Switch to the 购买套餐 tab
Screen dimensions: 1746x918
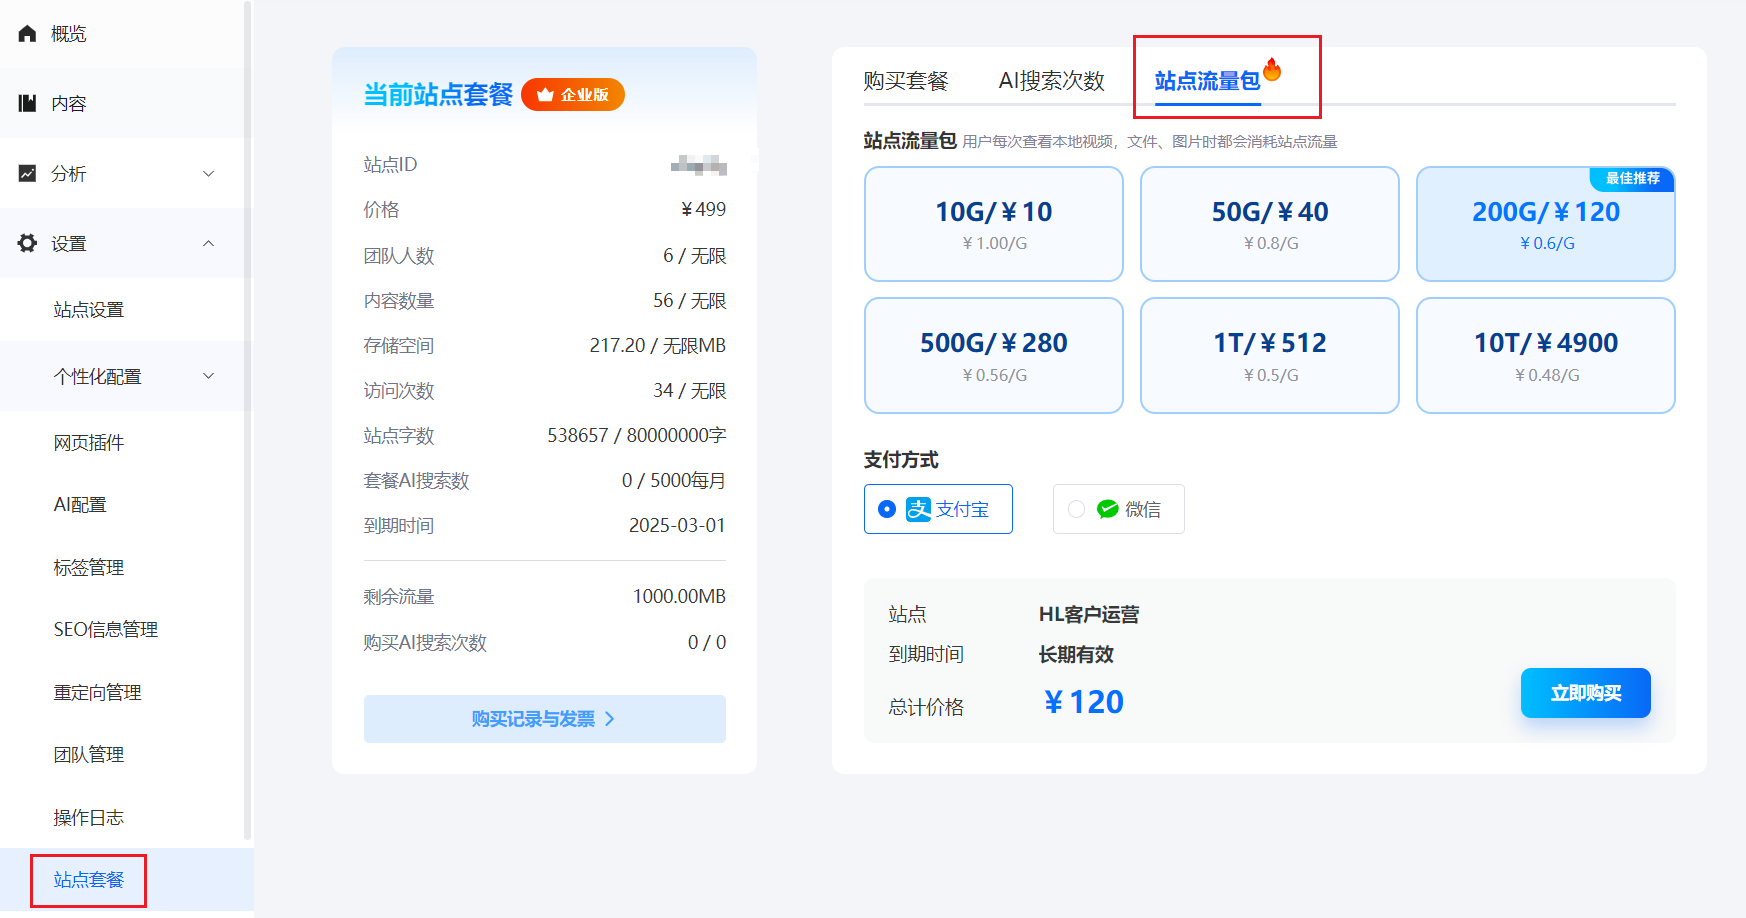[906, 81]
